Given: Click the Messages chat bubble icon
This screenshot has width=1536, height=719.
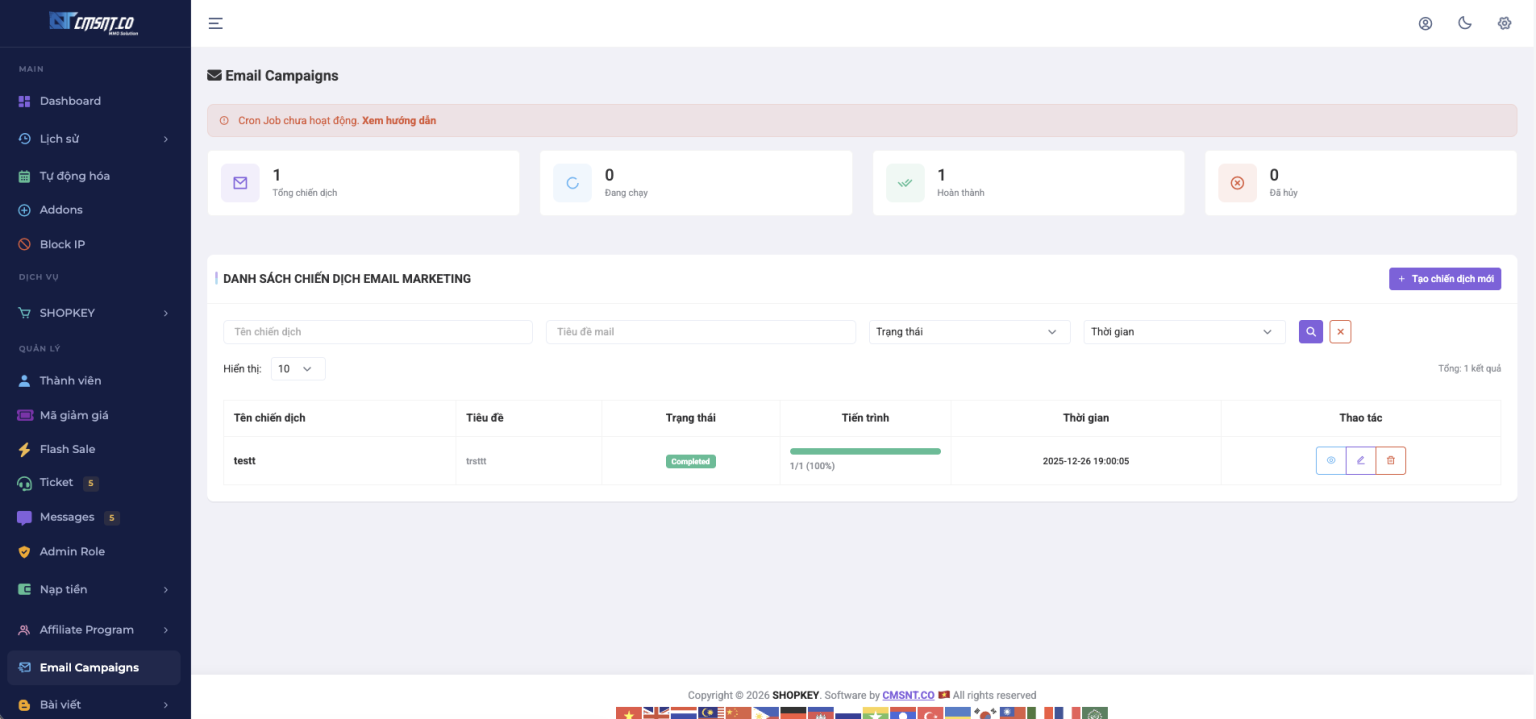Looking at the screenshot, I should 25,518.
